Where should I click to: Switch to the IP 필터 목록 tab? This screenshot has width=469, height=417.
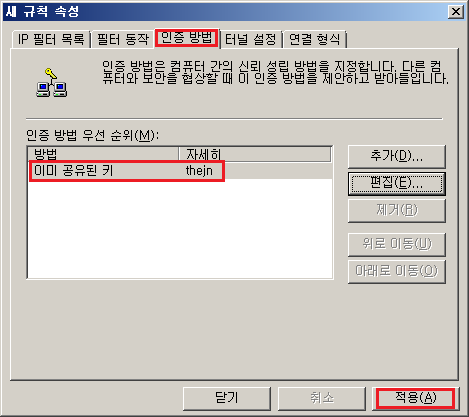point(51,39)
